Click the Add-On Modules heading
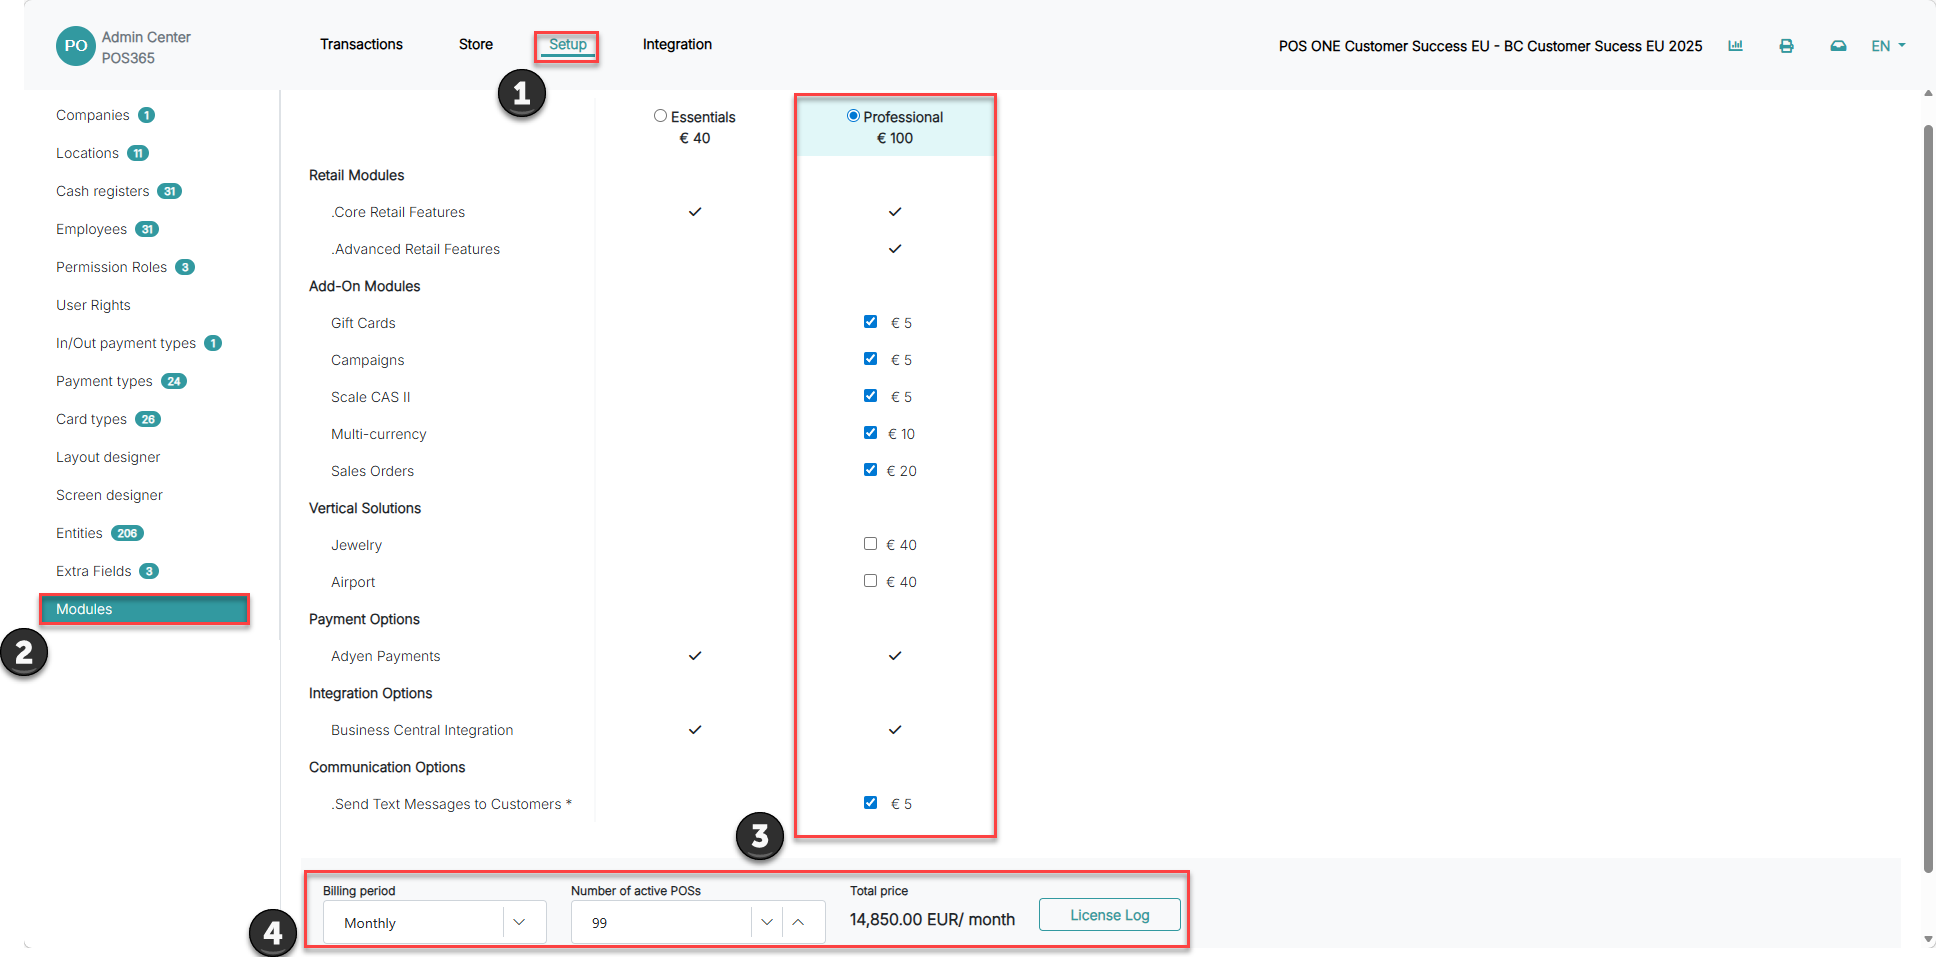The image size is (1936, 957). tap(364, 286)
